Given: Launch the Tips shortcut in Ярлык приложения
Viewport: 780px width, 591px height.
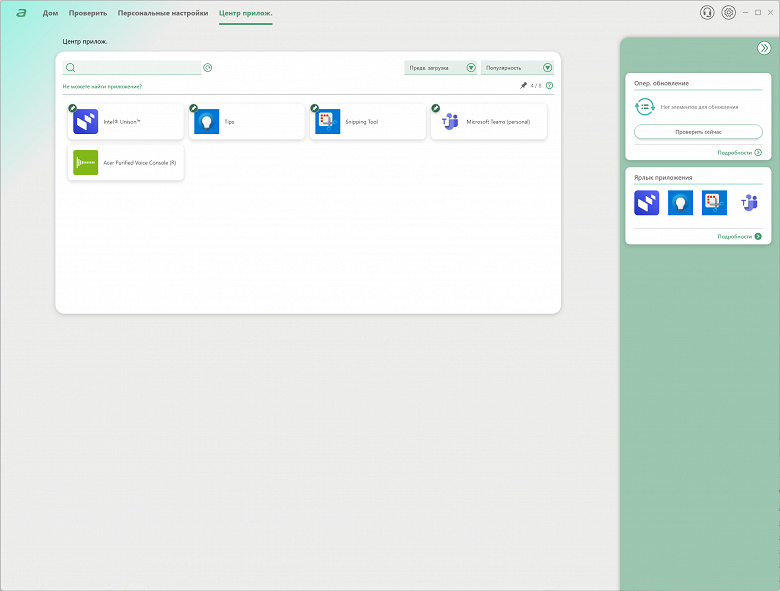Looking at the screenshot, I should coord(680,202).
